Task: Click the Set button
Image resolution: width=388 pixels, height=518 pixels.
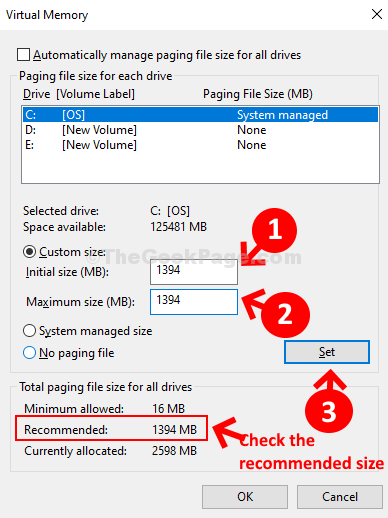Action: tap(327, 352)
